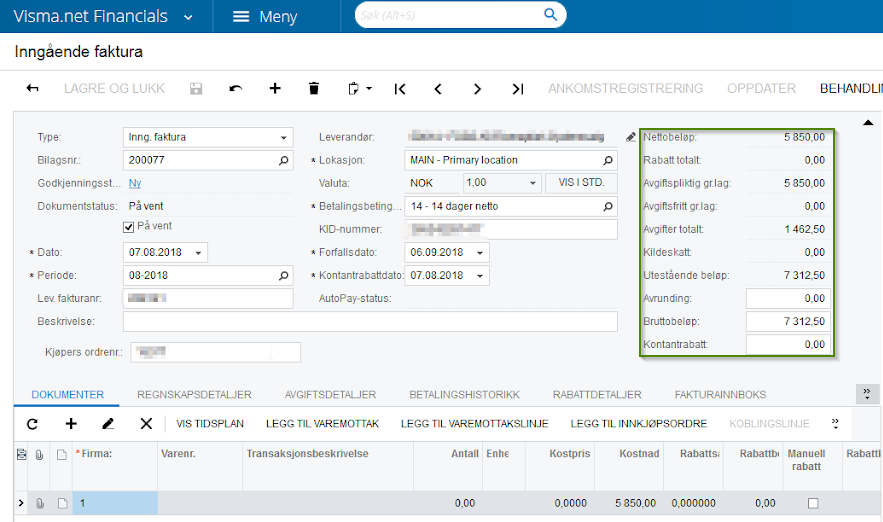Open the Avgiftsdetaljer tab
This screenshot has width=883, height=522.
coord(329,395)
